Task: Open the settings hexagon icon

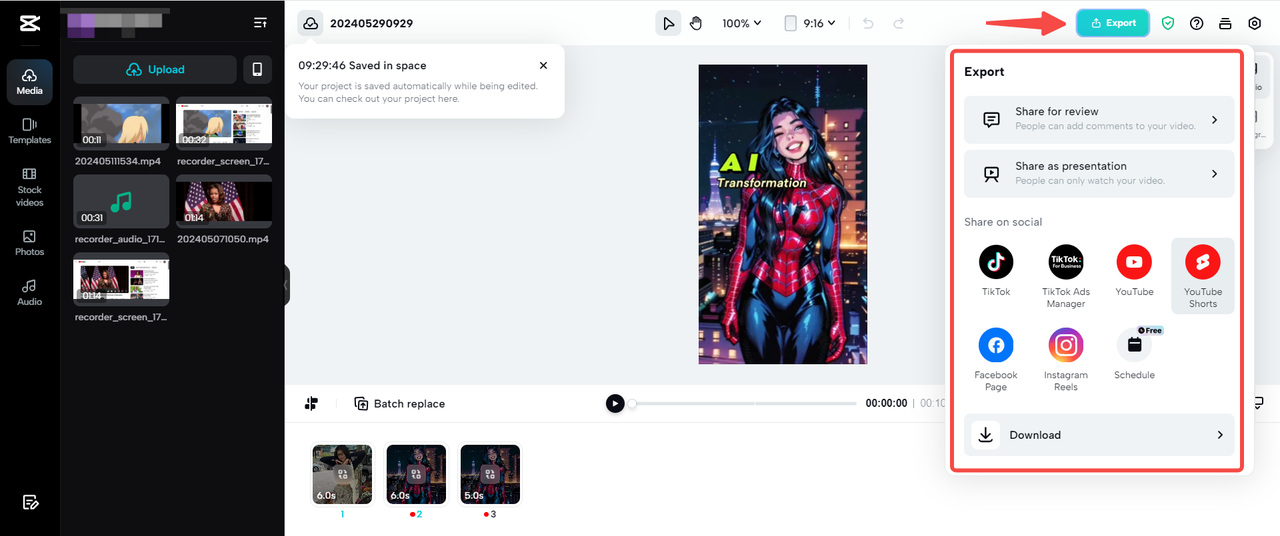Action: (x=1255, y=23)
